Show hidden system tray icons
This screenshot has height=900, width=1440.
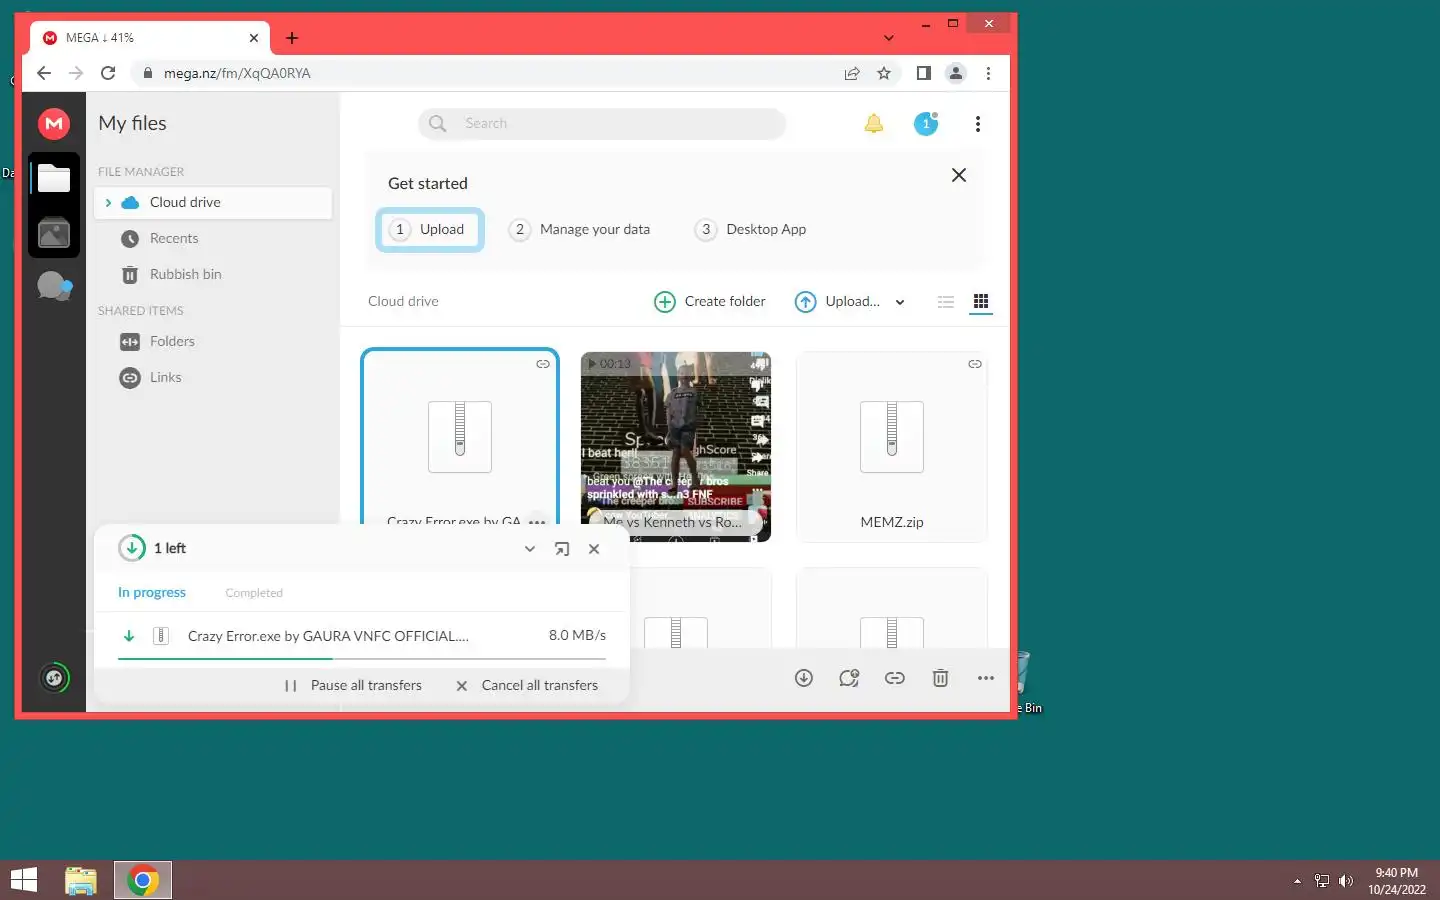pos(1297,881)
